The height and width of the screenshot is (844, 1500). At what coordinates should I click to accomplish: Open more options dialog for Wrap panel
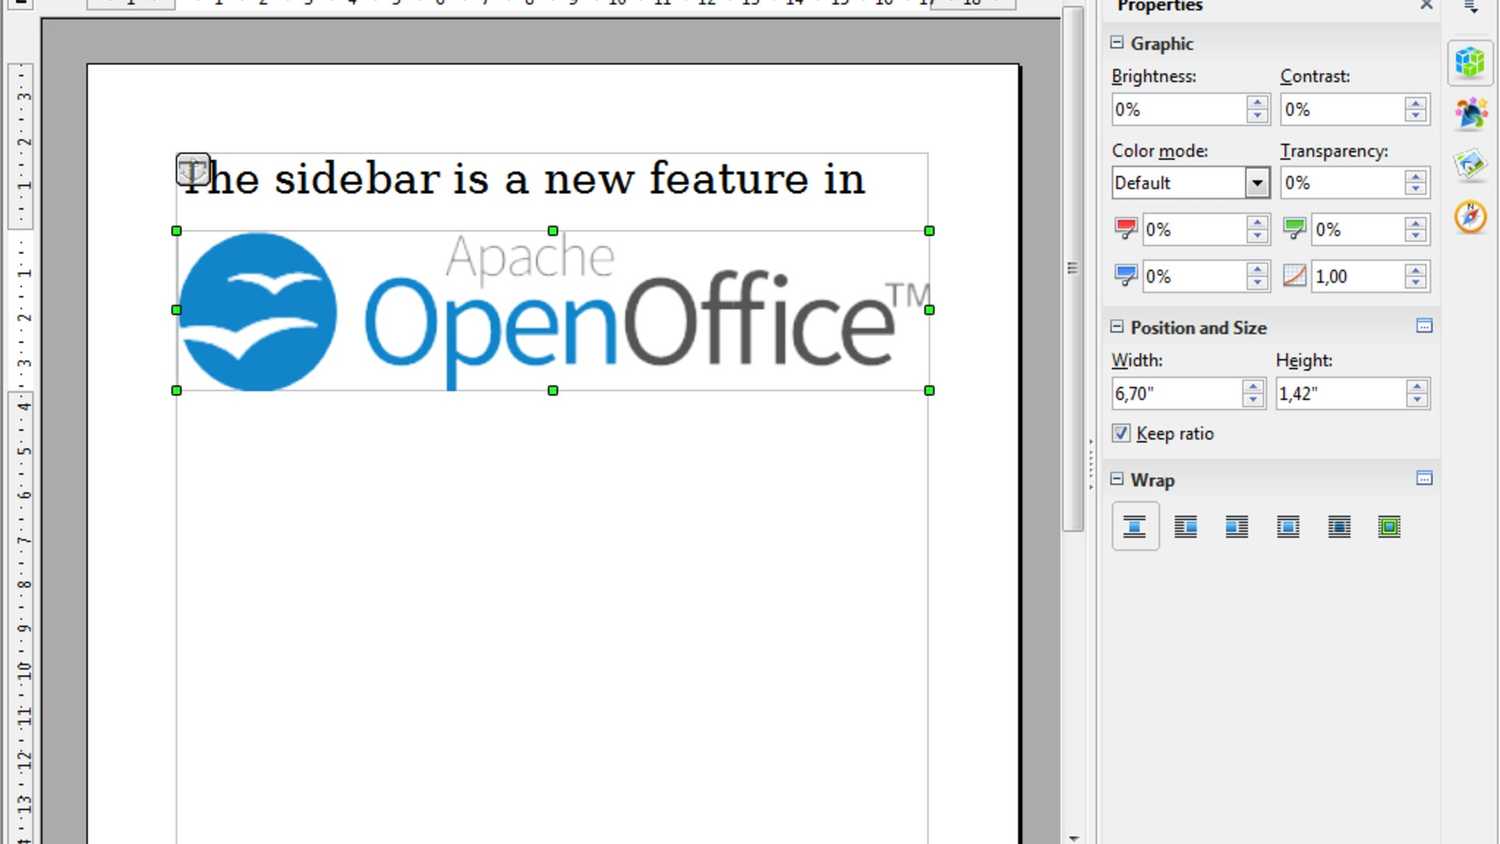pos(1425,479)
